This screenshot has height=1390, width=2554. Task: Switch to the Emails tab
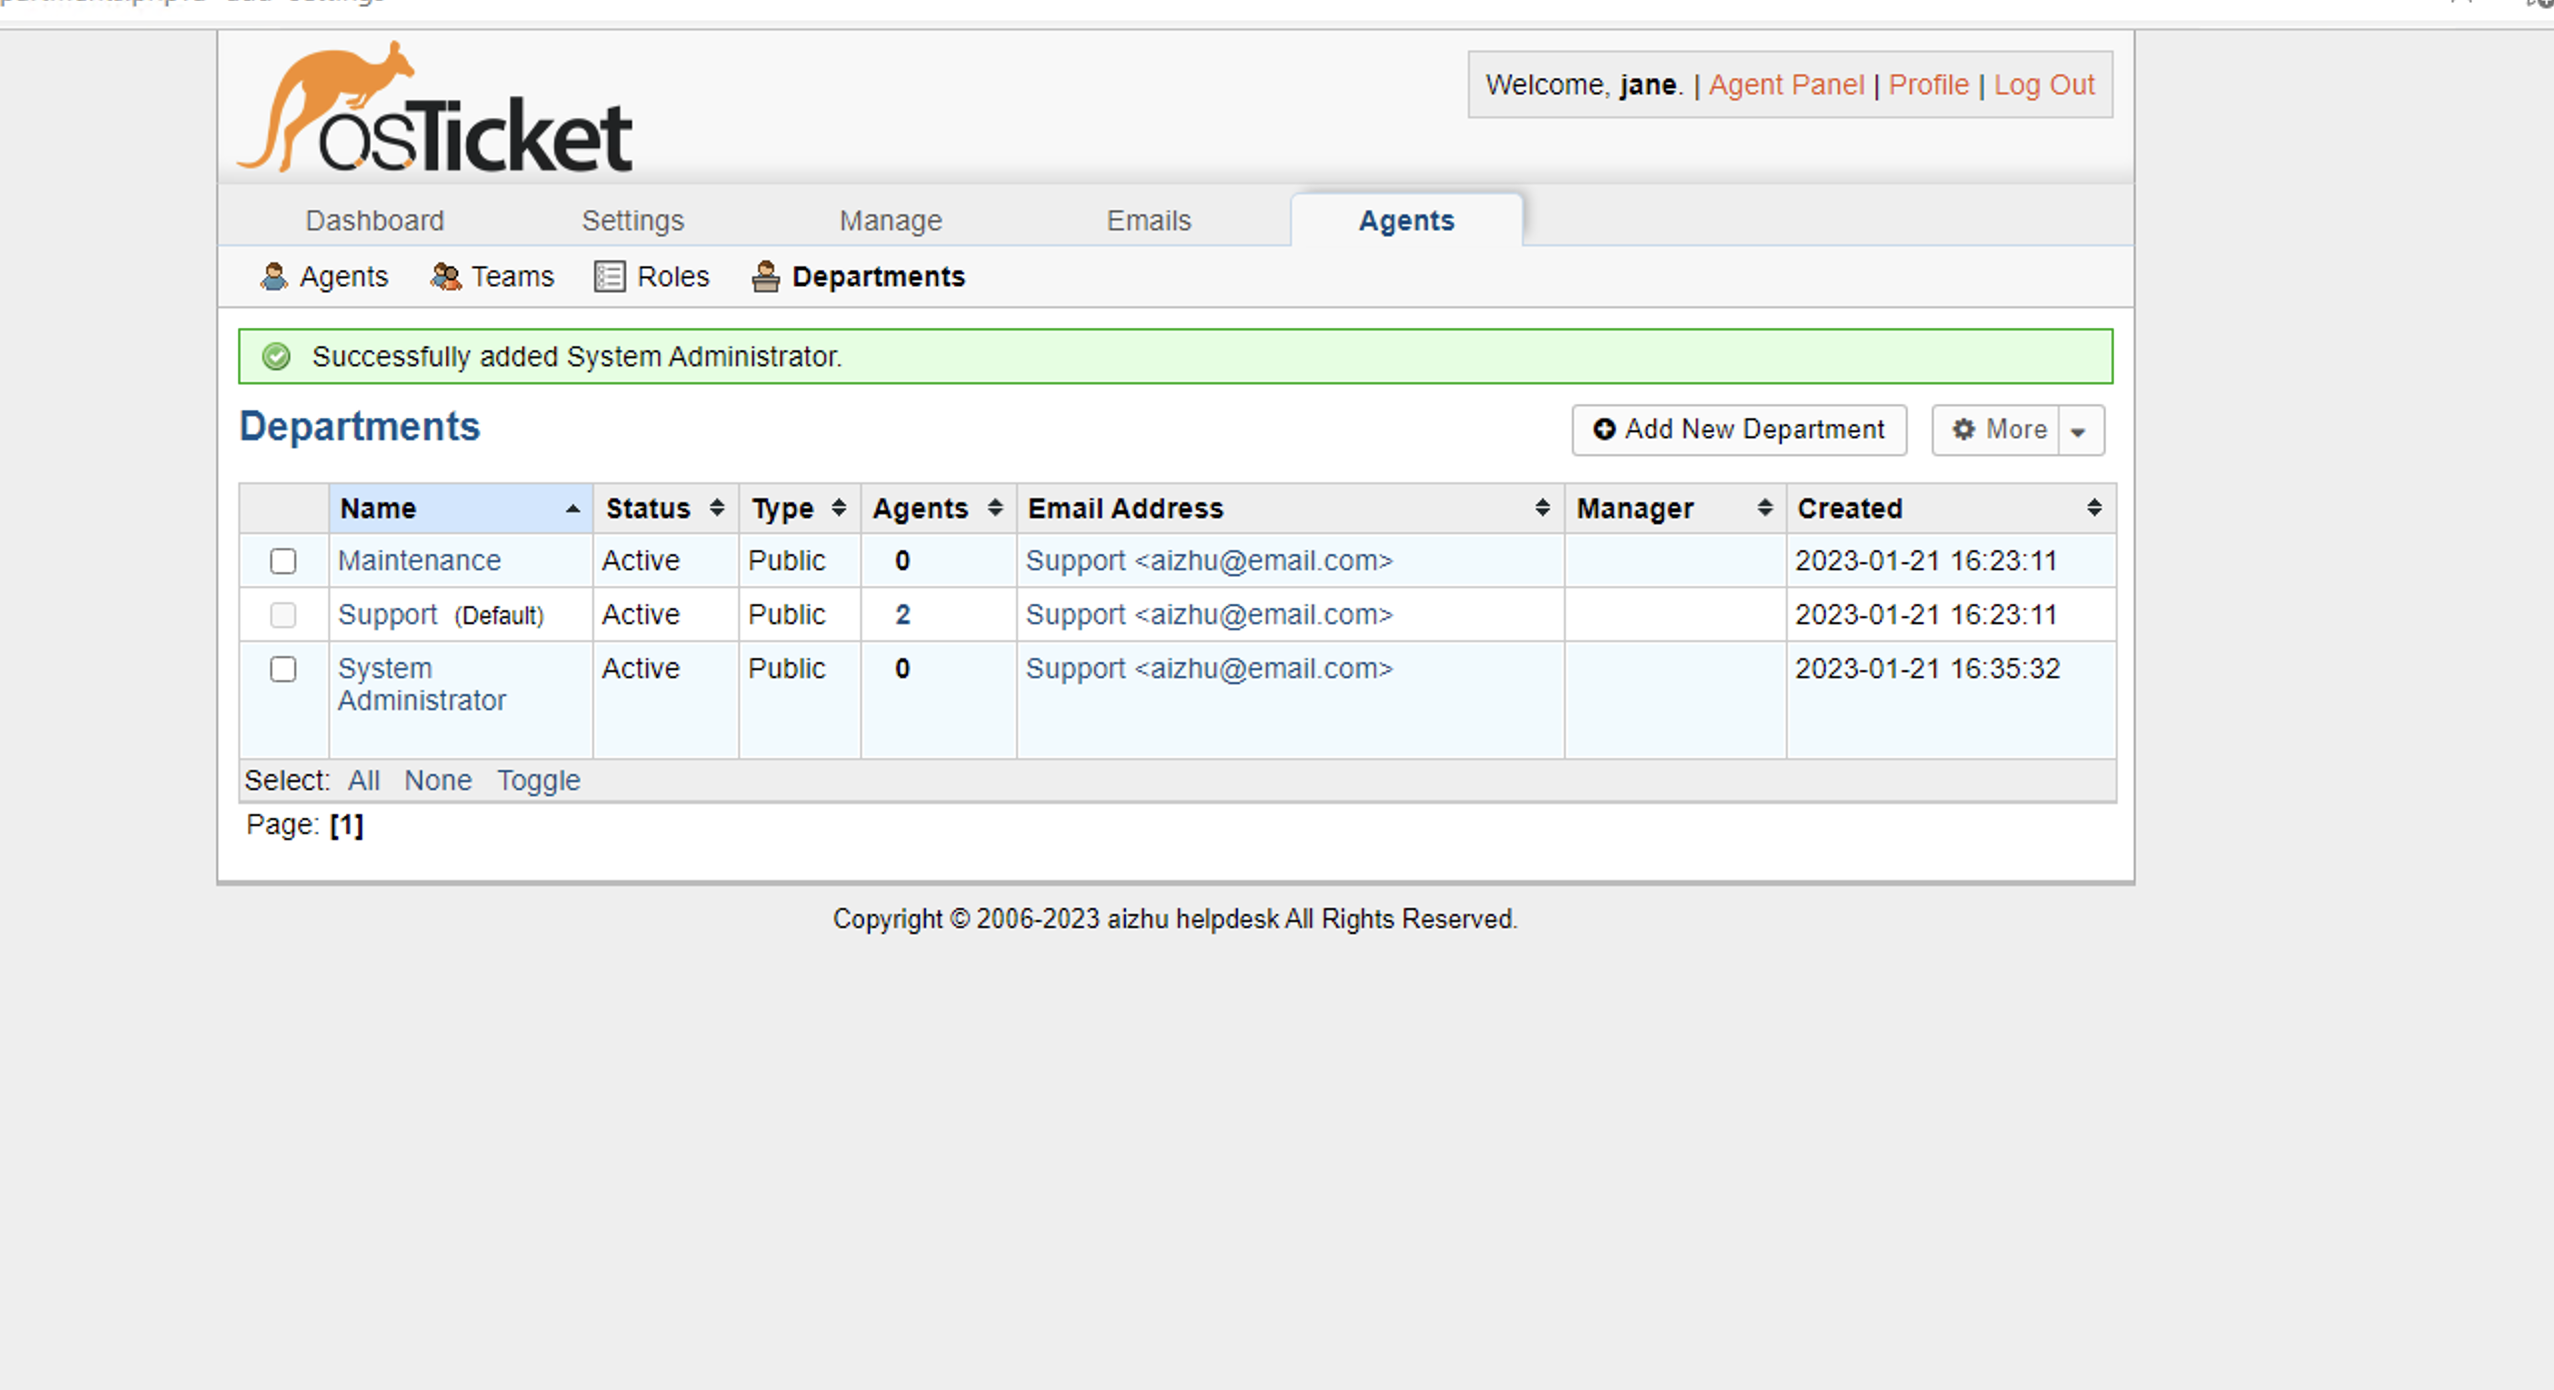point(1147,220)
